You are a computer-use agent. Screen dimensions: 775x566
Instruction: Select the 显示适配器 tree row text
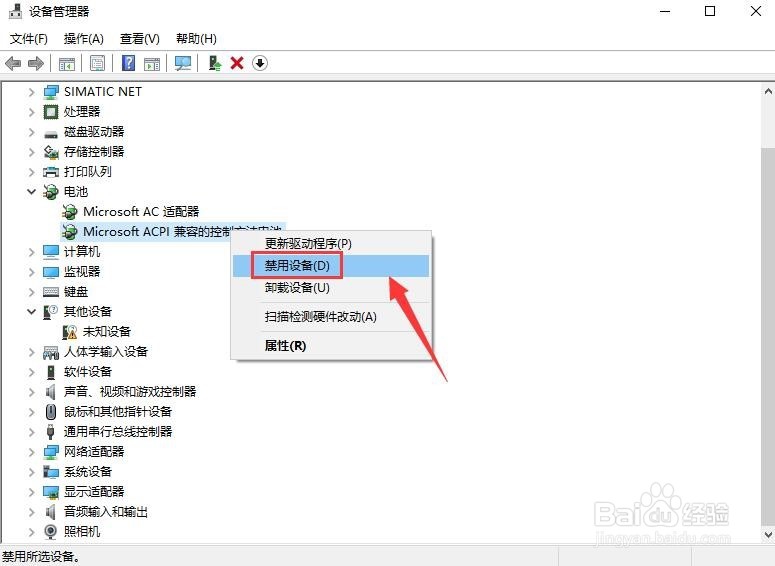click(x=94, y=492)
